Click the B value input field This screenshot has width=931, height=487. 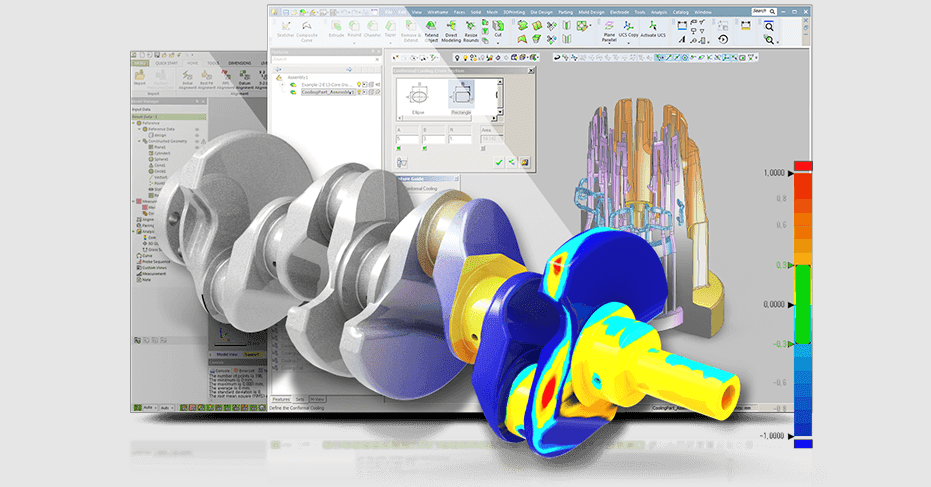pyautogui.click(x=433, y=139)
